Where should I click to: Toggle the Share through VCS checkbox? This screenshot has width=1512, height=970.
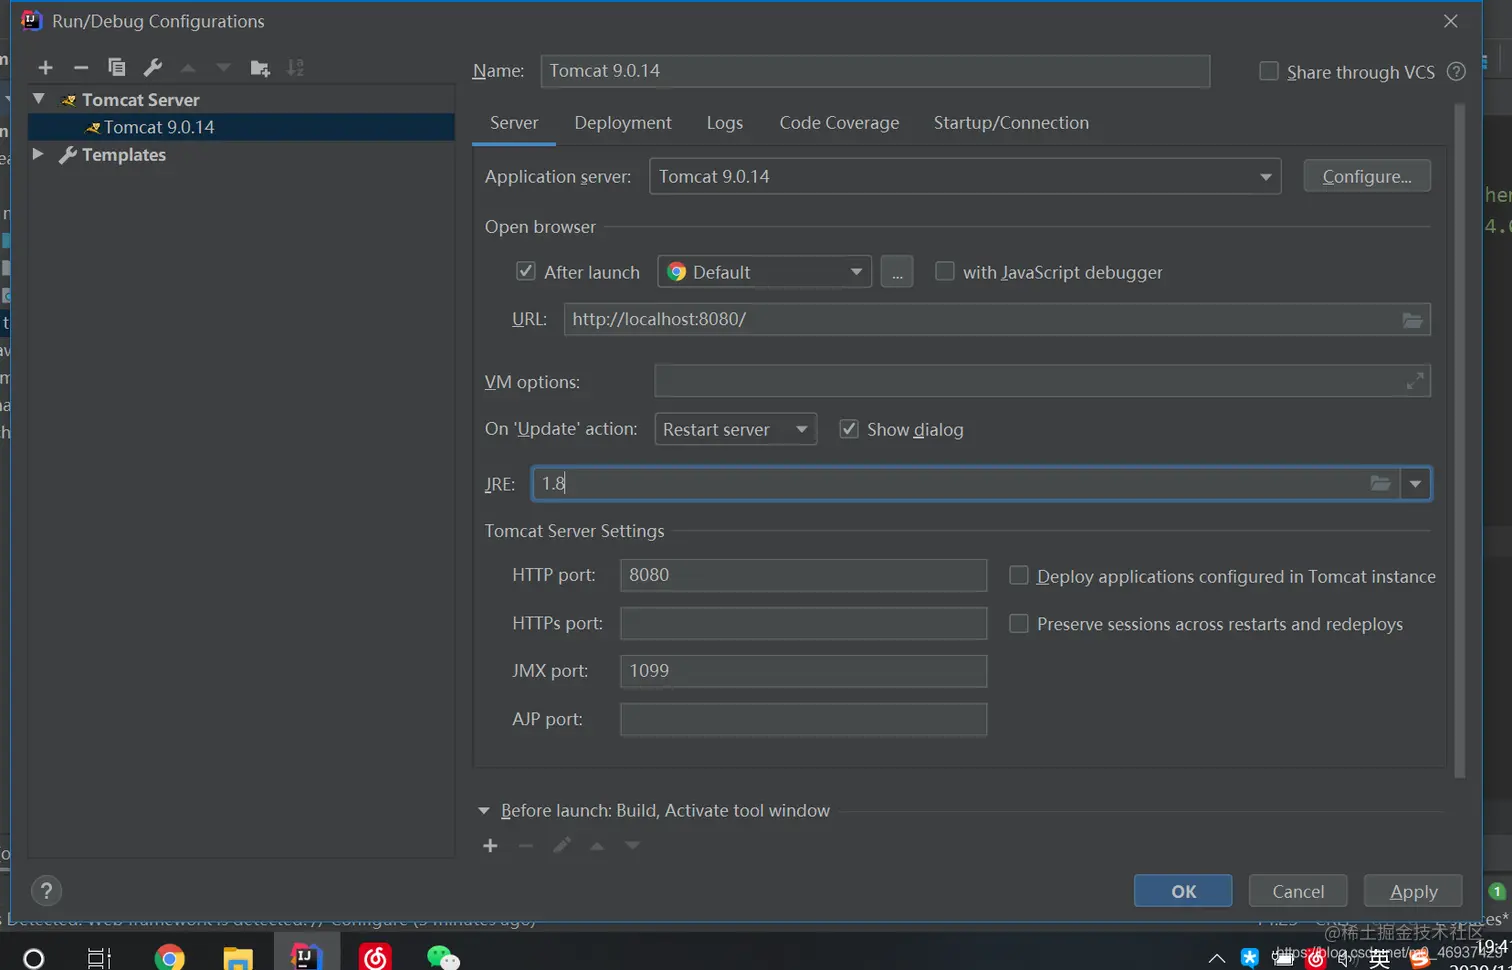(x=1269, y=71)
